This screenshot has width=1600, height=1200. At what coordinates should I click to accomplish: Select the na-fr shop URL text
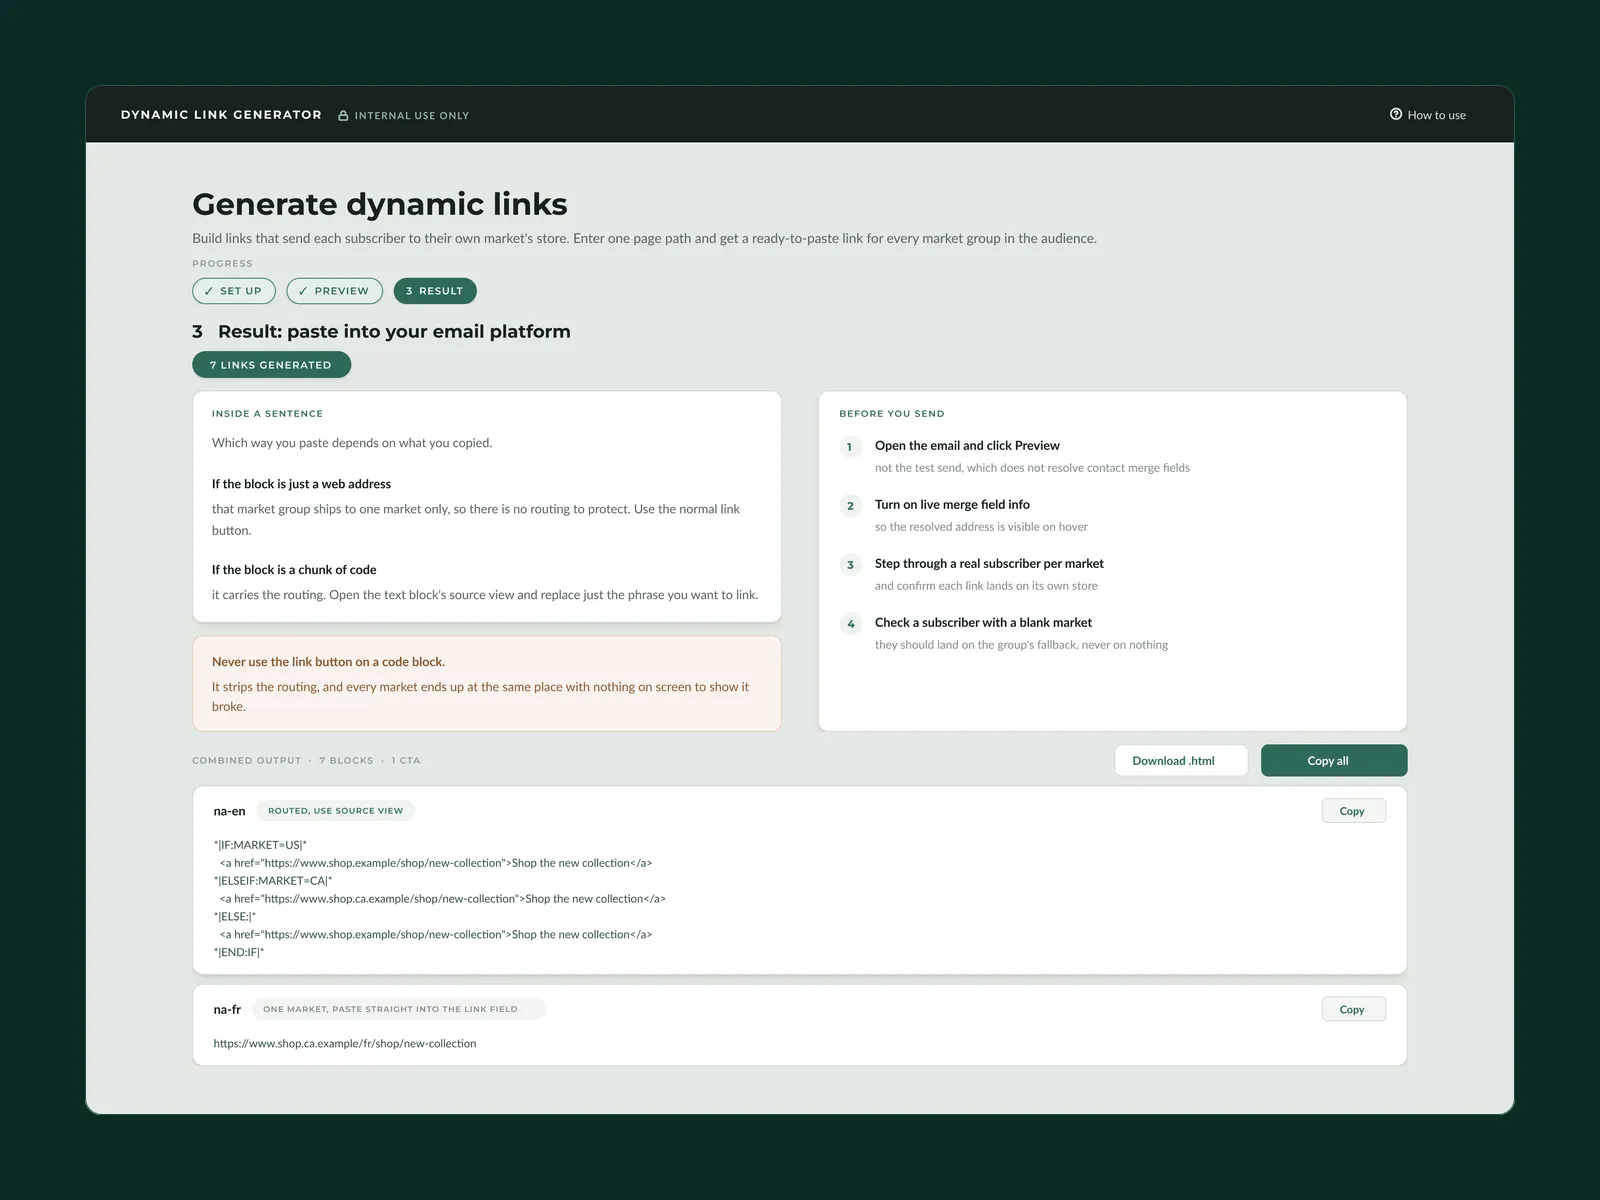click(345, 1044)
